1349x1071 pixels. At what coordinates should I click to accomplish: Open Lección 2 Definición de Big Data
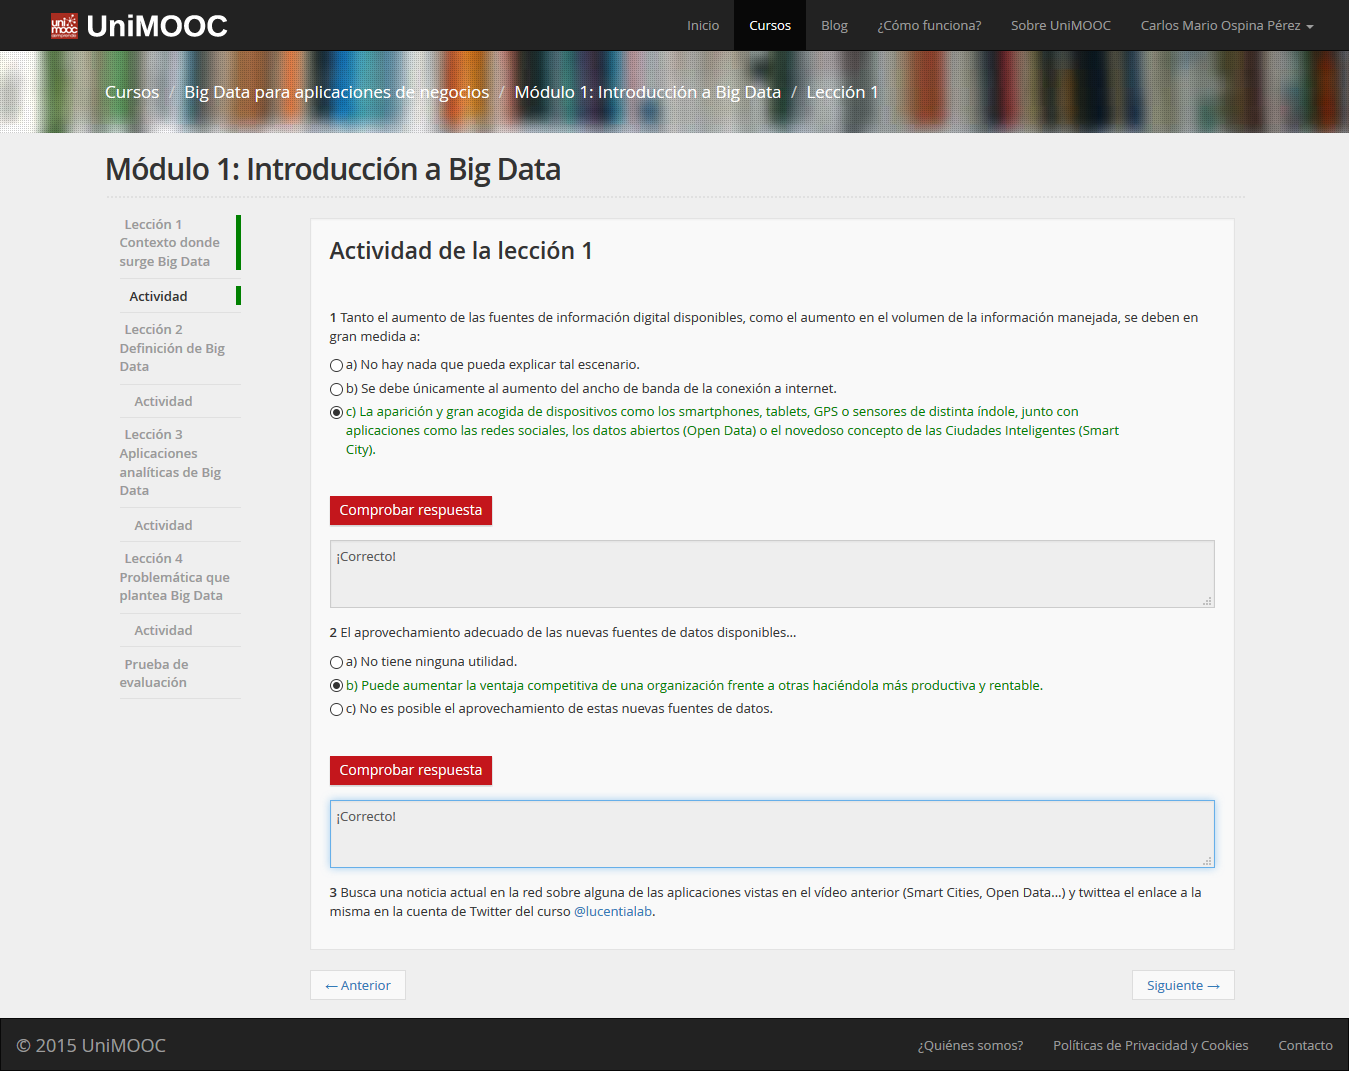[171, 348]
